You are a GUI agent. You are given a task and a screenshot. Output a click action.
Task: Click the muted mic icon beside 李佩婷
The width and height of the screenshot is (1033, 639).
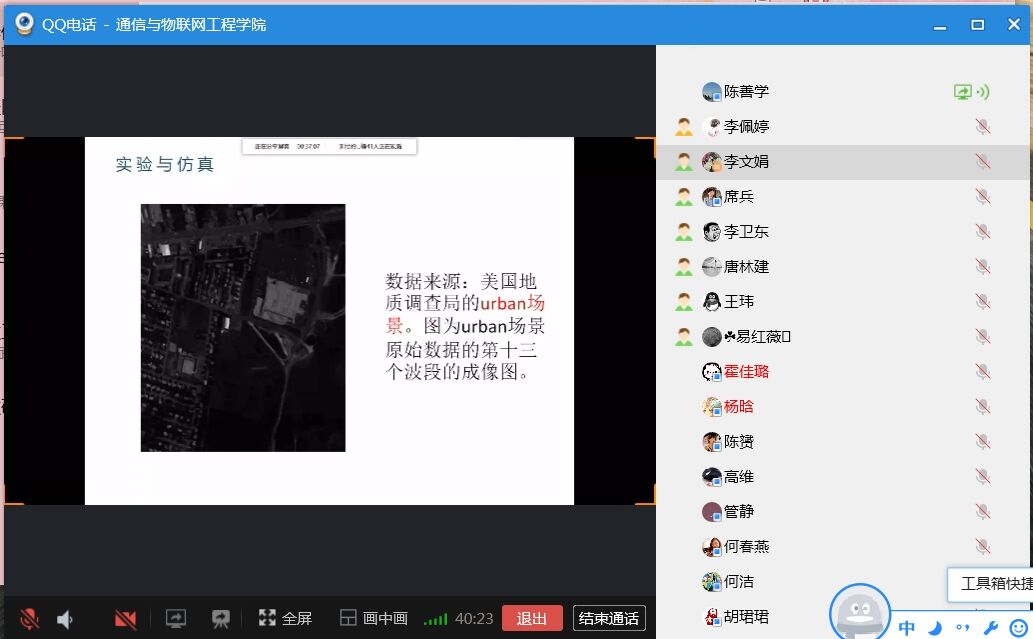pos(982,127)
